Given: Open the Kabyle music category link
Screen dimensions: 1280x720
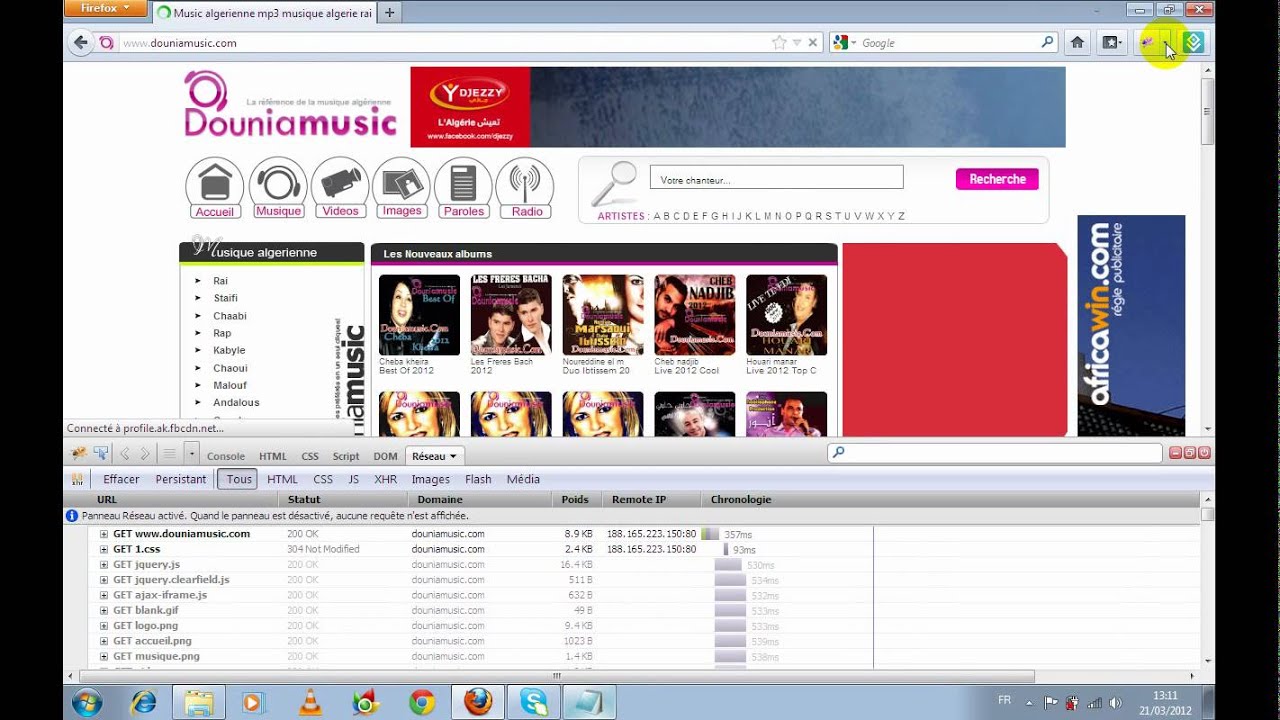Looking at the screenshot, I should point(229,350).
